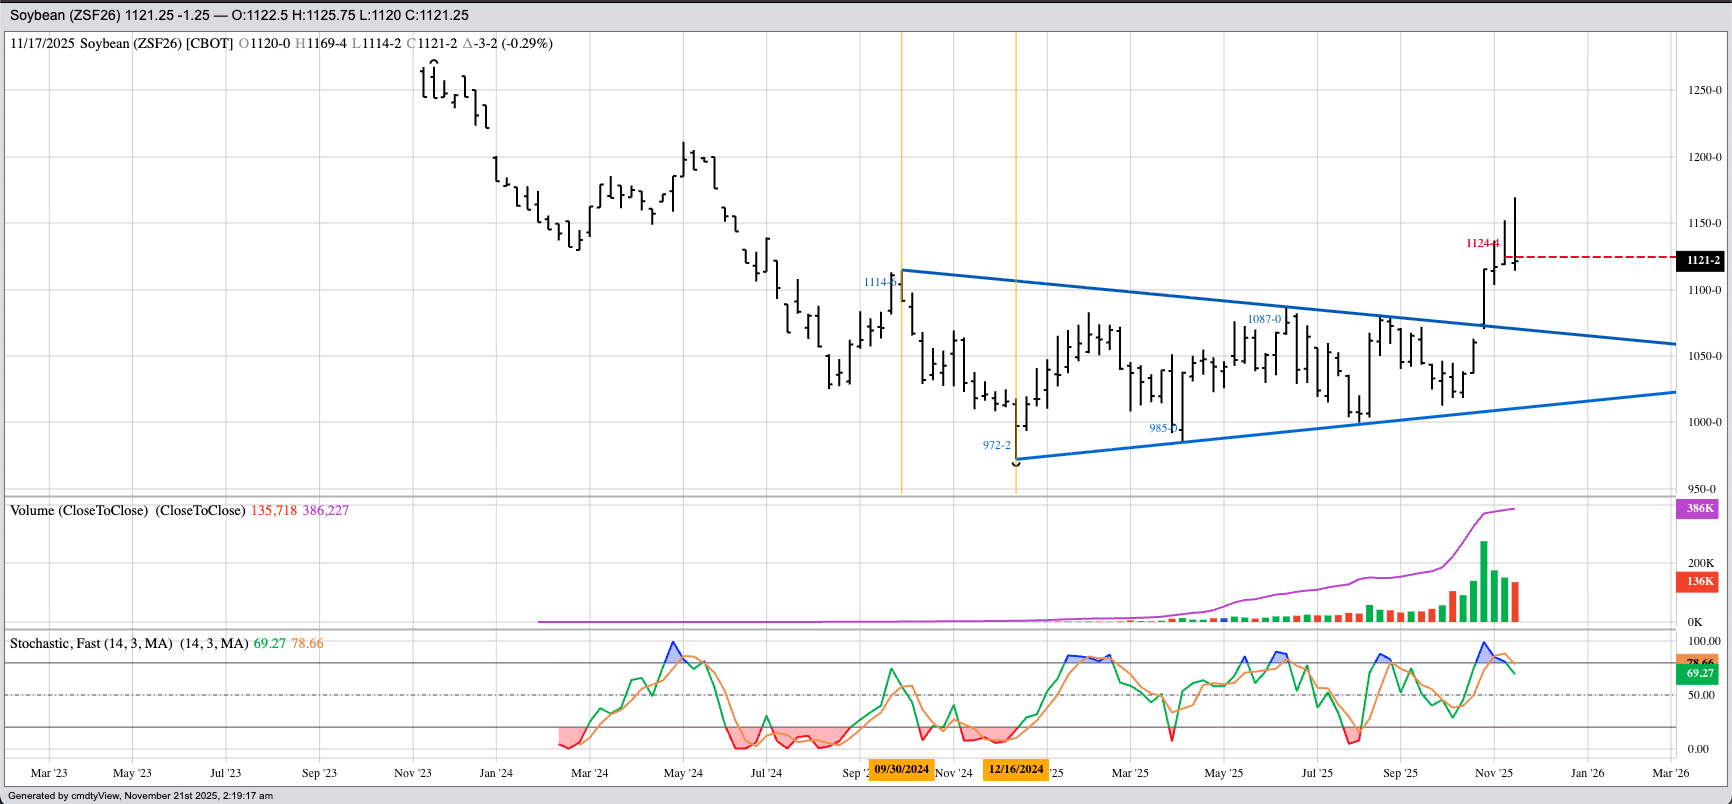Click the 972-2 low price annotation

(996, 445)
